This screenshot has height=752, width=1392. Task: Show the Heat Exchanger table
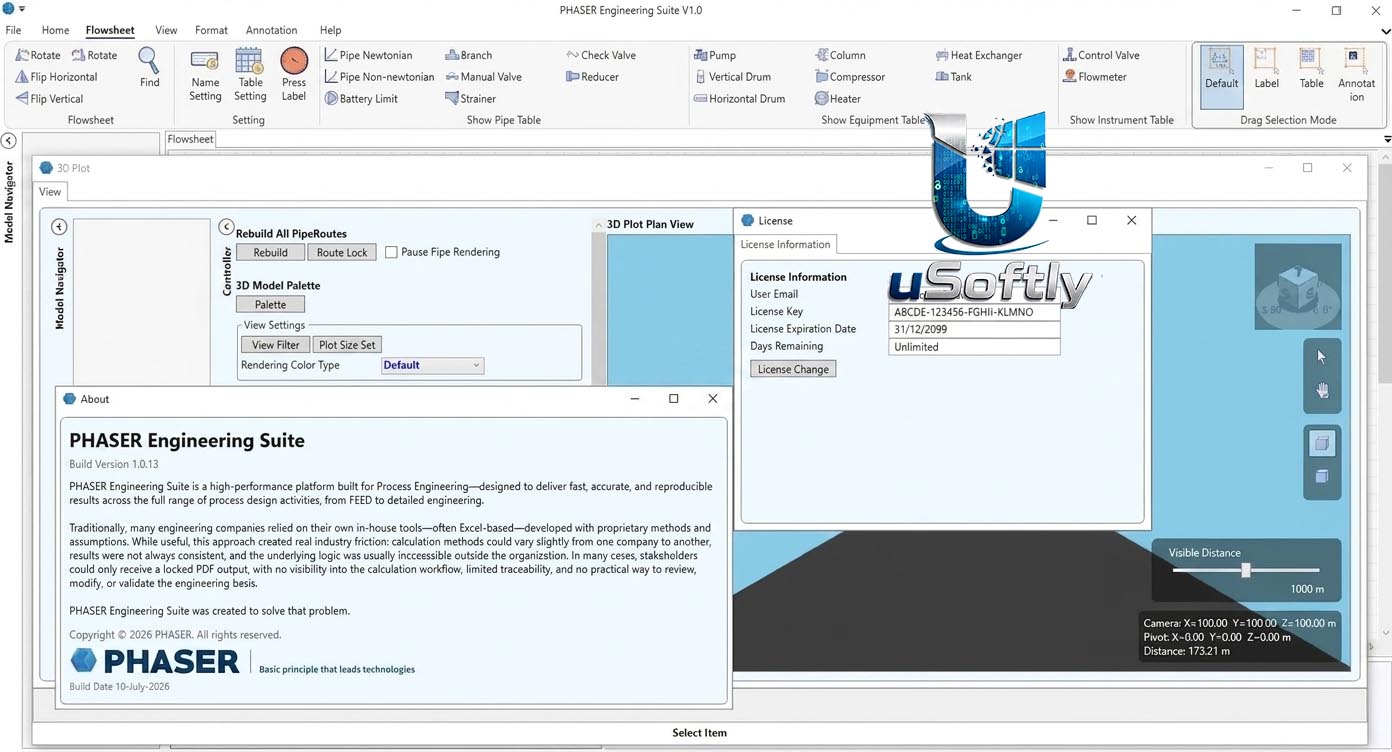(979, 55)
